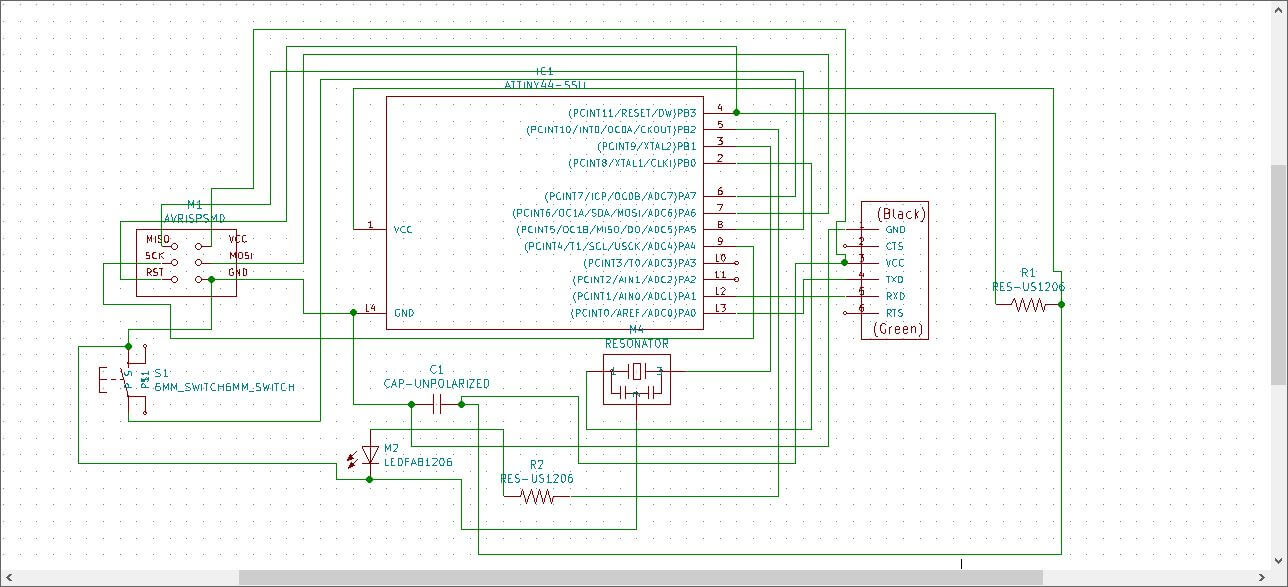Image resolution: width=1288 pixels, height=587 pixels.
Task: Click the AVRISPSMD header M1 symbol
Action: pyautogui.click(x=187, y=263)
